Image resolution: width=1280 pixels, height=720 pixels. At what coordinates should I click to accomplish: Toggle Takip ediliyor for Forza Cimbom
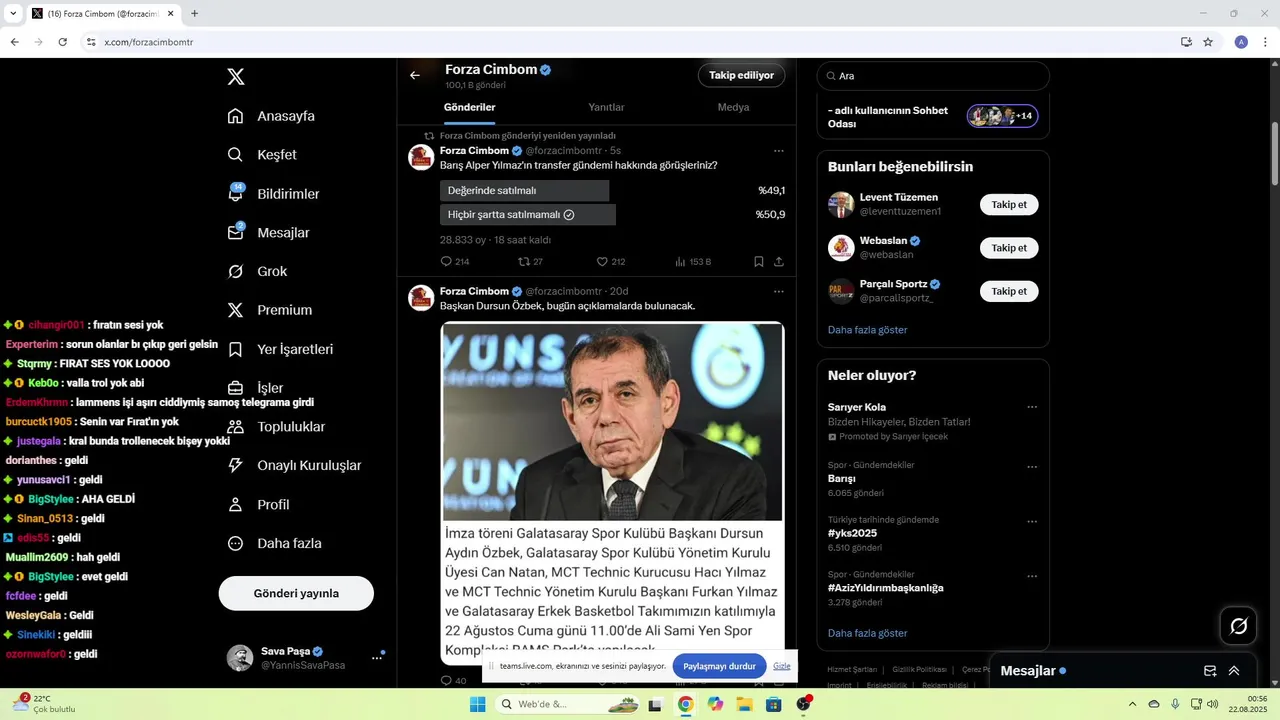click(x=742, y=75)
